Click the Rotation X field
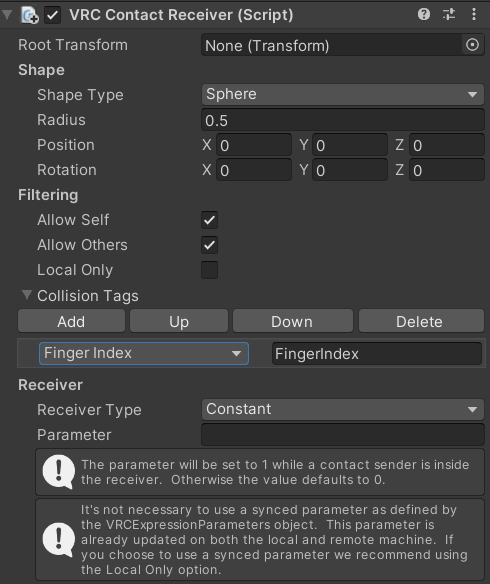Viewport: 490px width, 584px height. point(254,170)
